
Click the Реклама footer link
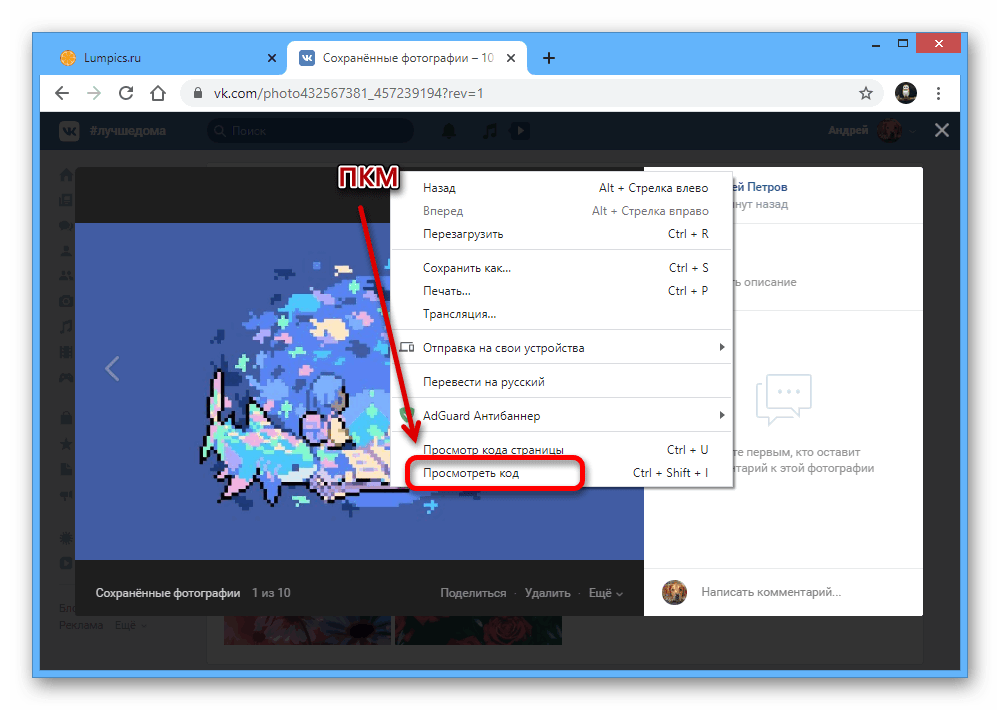point(81,625)
